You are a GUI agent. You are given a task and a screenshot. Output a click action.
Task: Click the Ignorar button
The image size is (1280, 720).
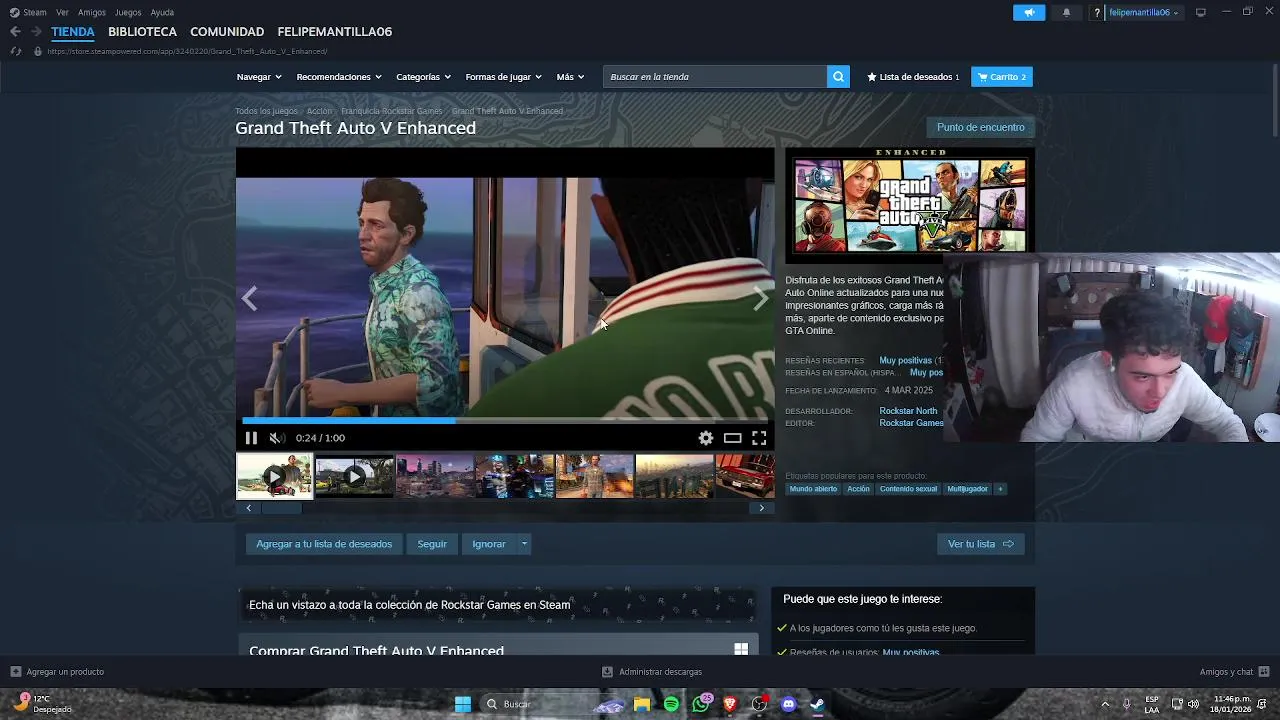click(489, 544)
